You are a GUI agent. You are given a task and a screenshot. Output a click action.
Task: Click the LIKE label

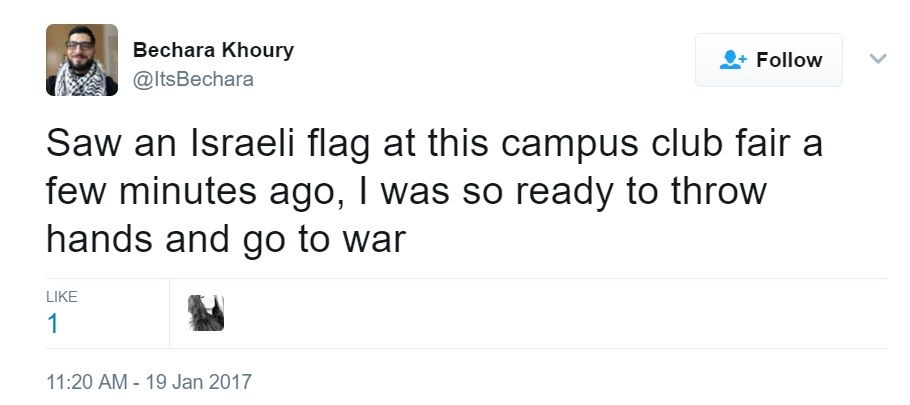pos(62,297)
